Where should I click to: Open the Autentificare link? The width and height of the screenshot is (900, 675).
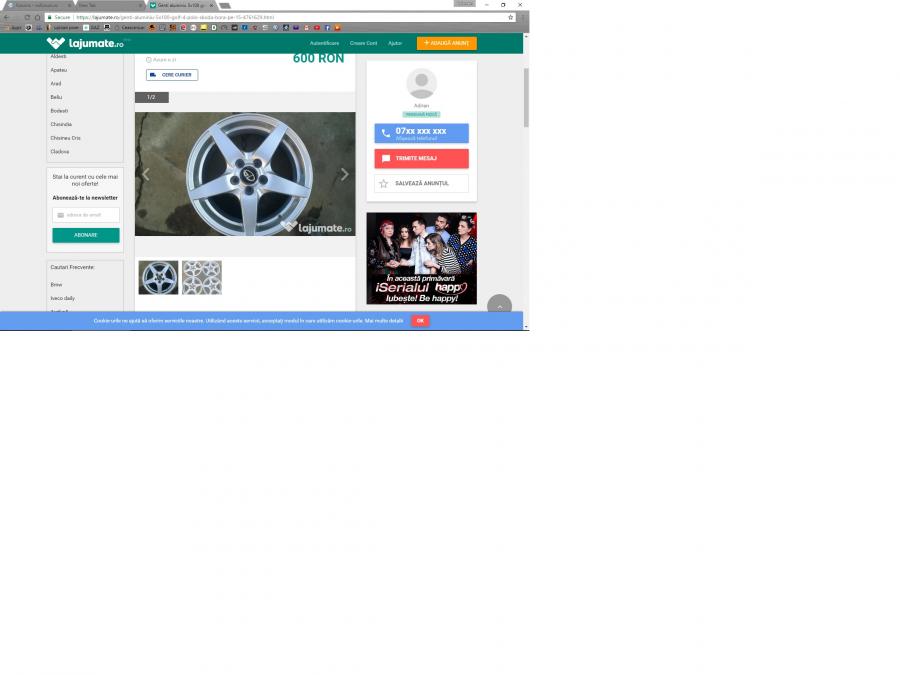(324, 43)
